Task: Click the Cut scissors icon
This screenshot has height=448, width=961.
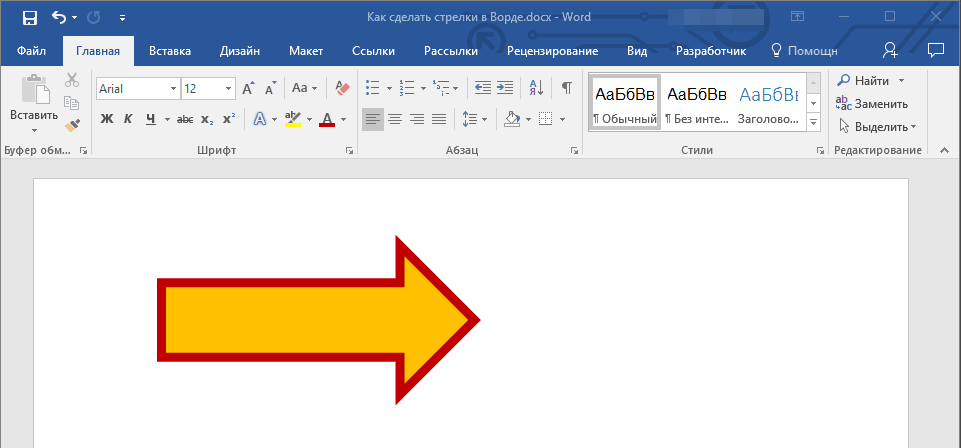Action: click(x=72, y=81)
